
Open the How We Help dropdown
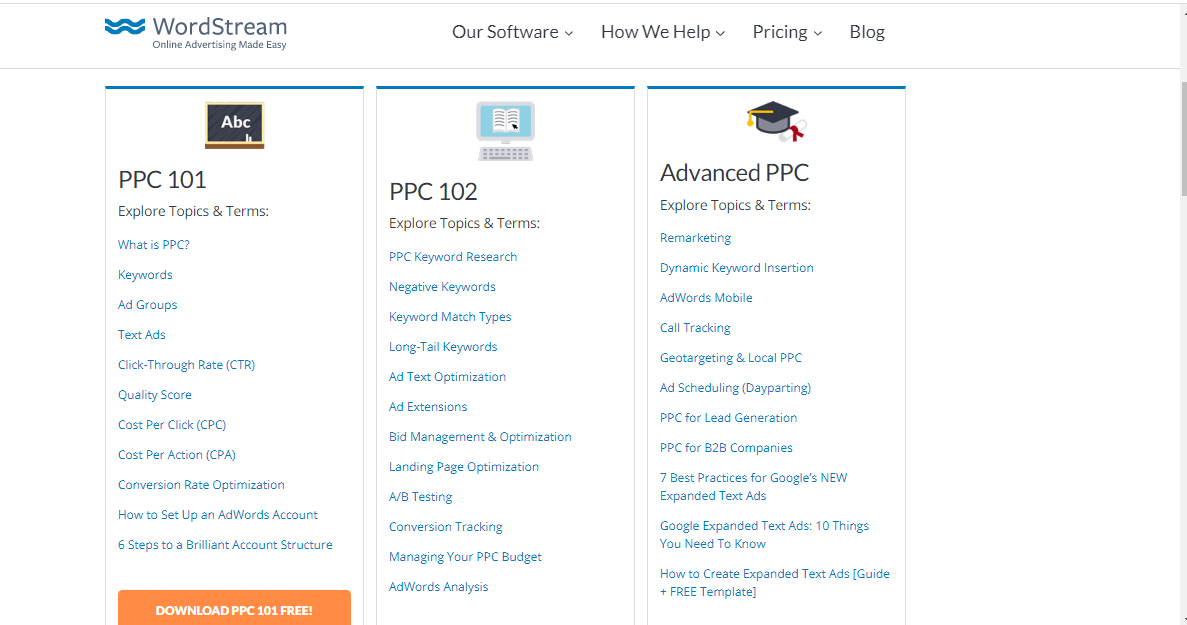pos(663,32)
